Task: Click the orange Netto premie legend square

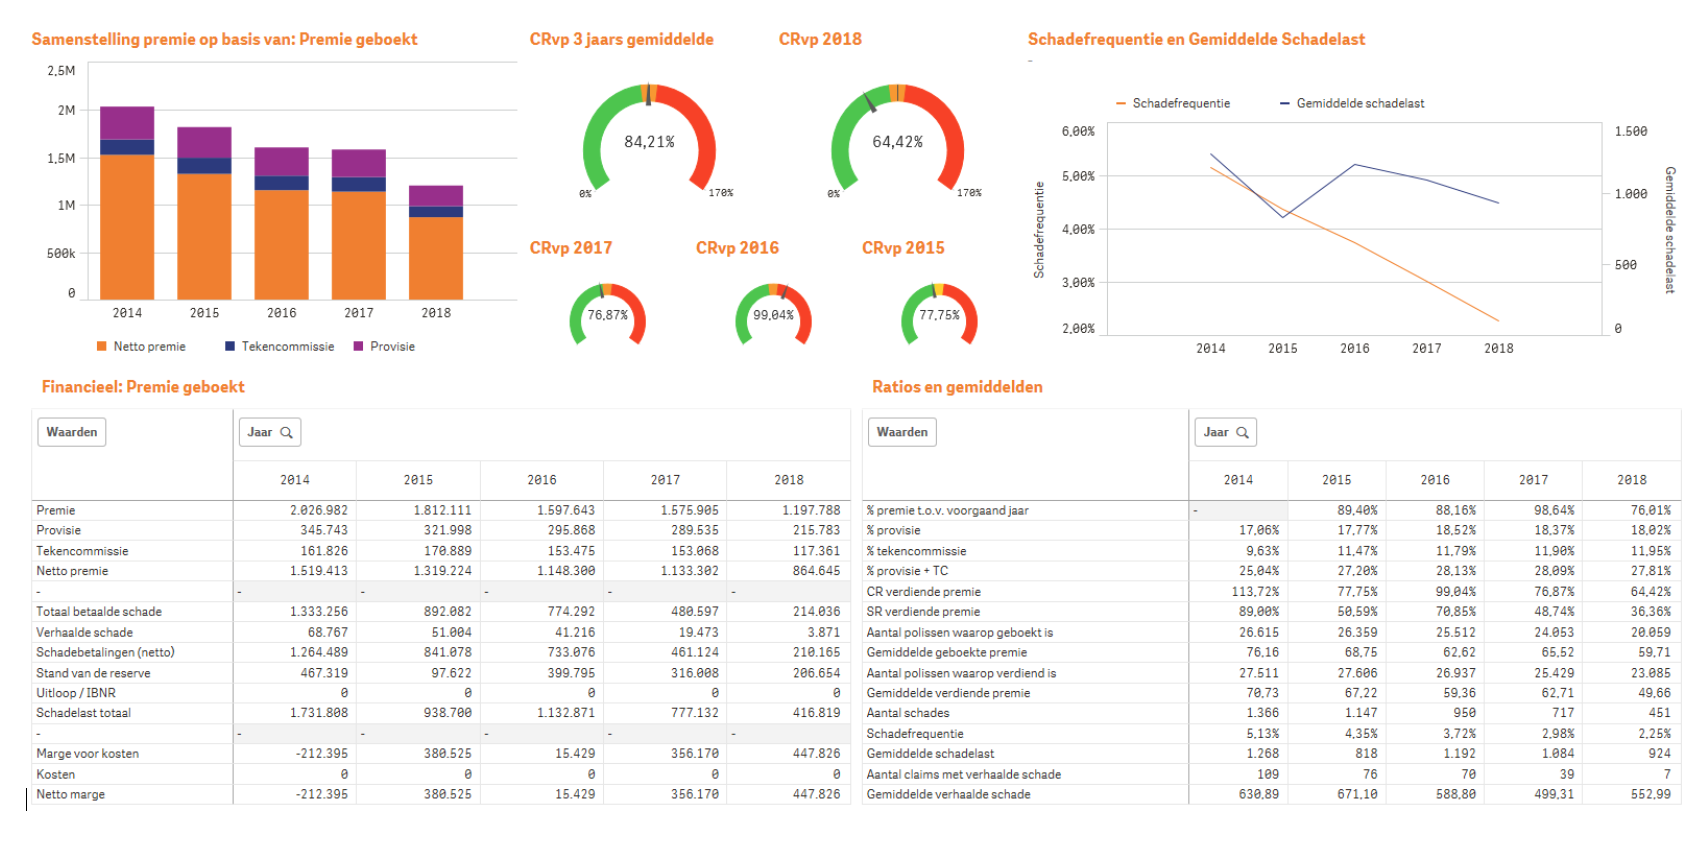Action: tap(101, 346)
